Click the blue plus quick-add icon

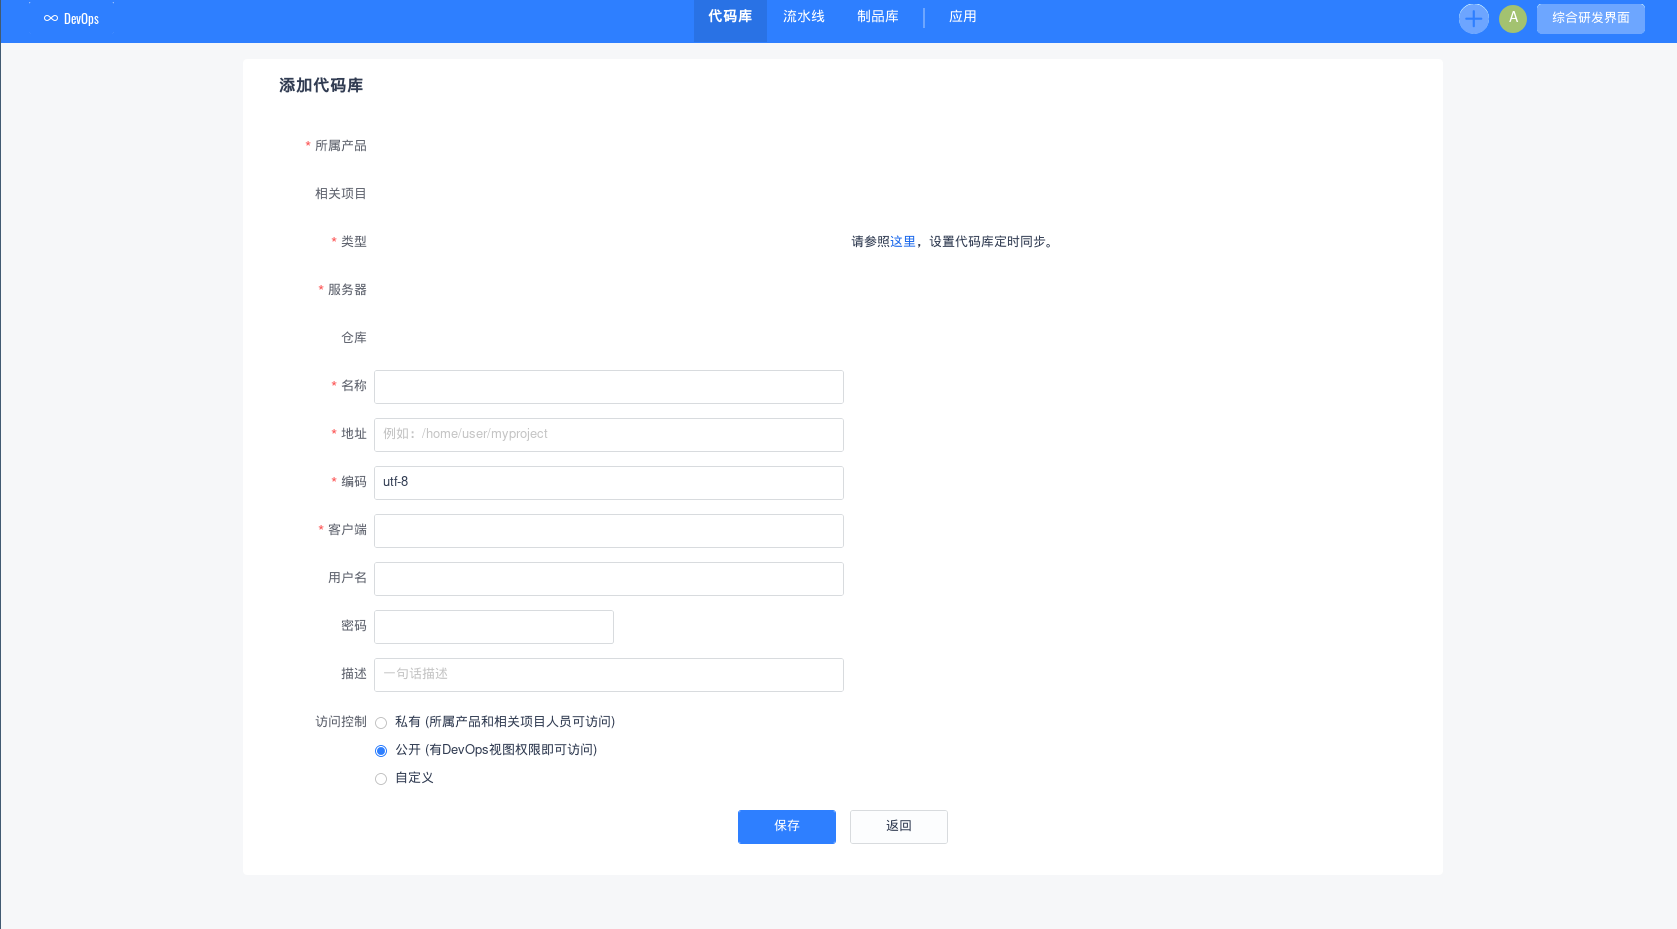tap(1473, 18)
